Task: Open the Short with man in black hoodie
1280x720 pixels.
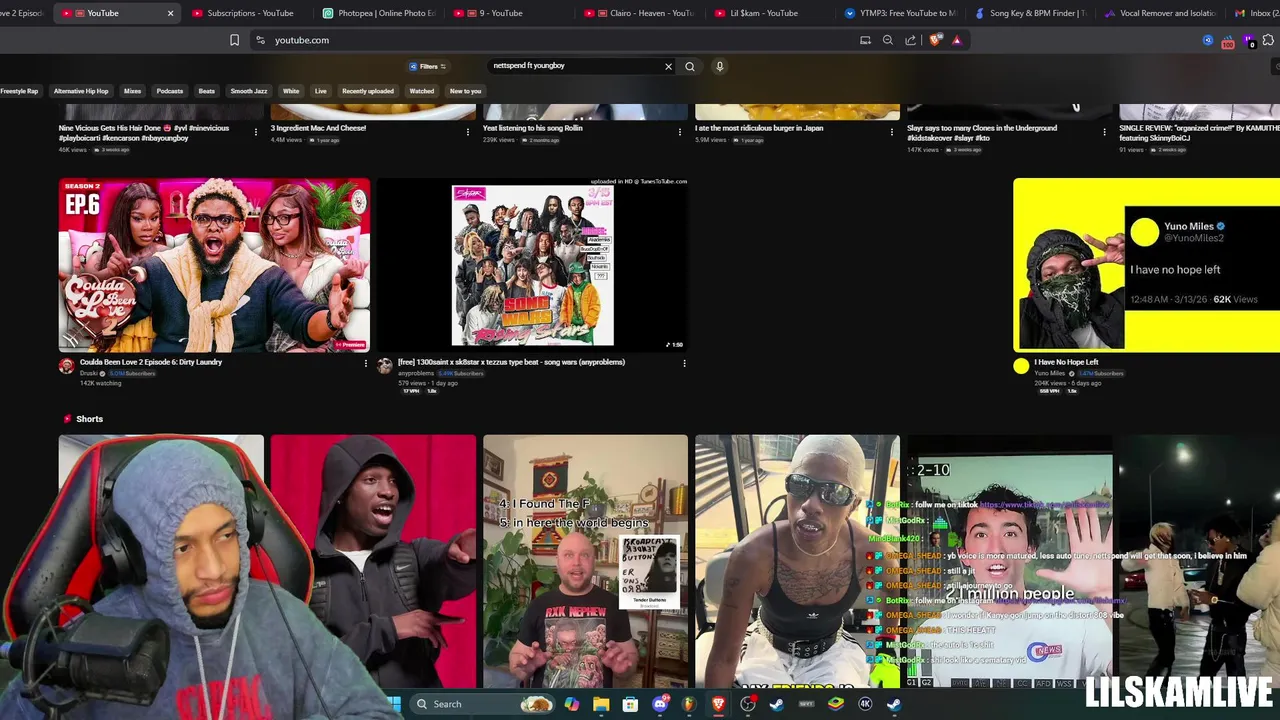Action: click(x=373, y=561)
